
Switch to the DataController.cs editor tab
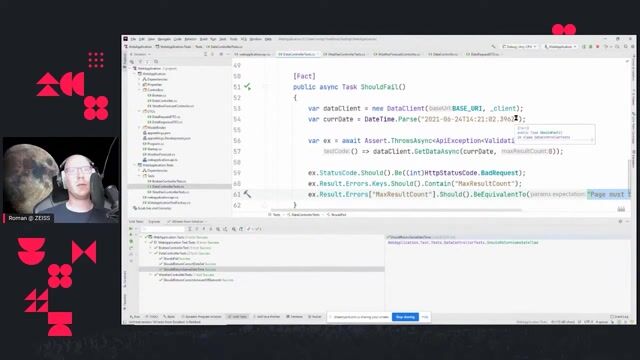(443, 54)
